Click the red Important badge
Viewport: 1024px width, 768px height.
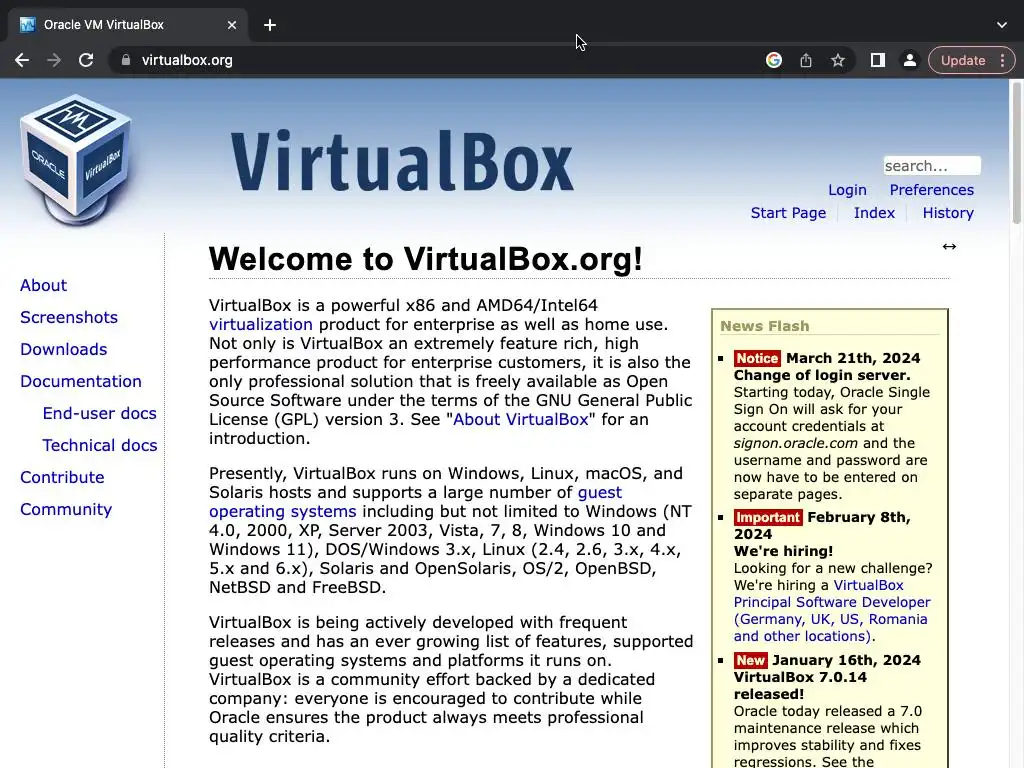(768, 517)
